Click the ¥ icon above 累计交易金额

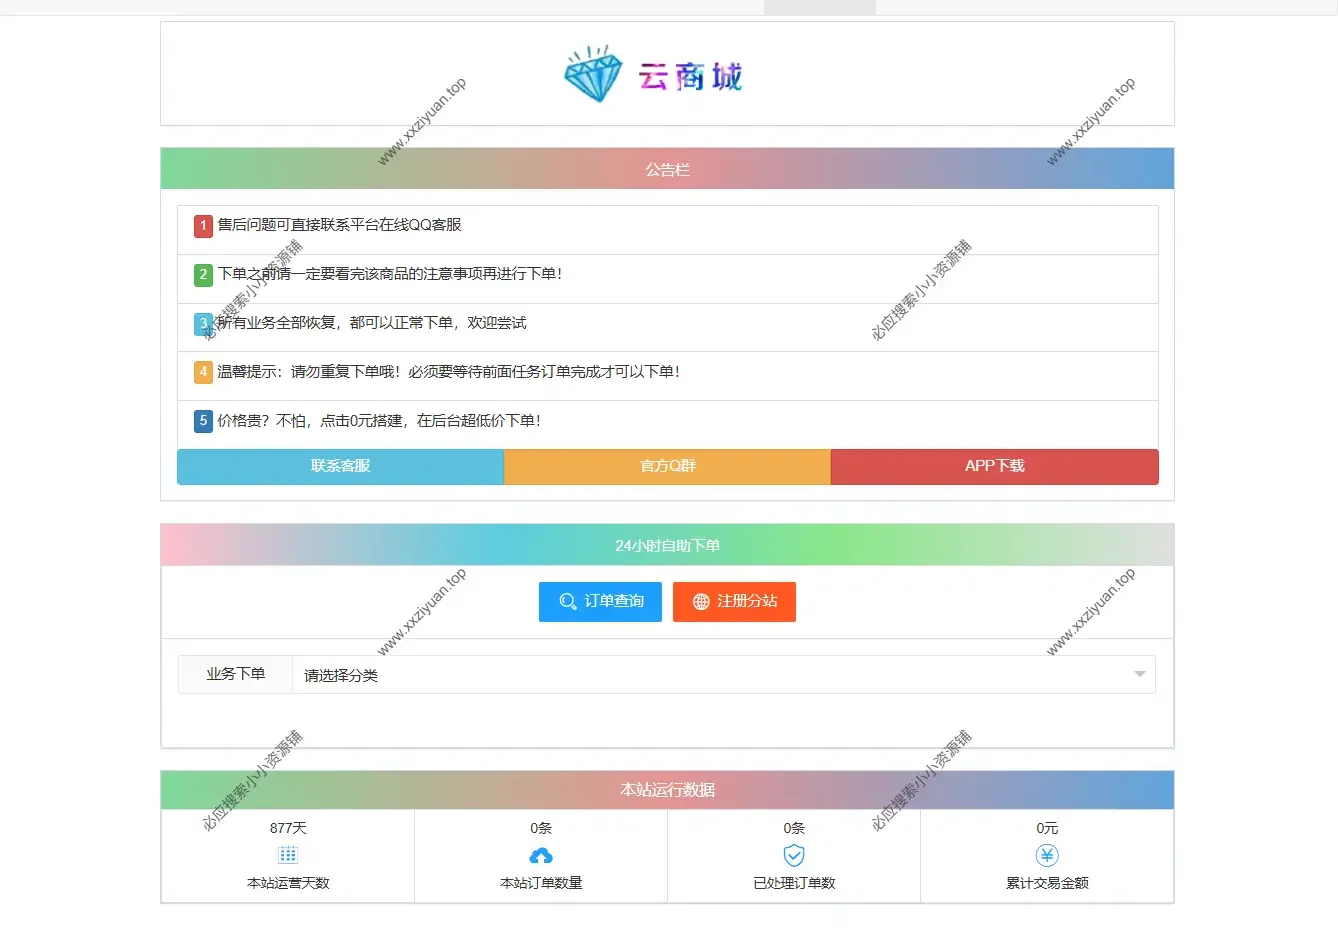tap(1046, 855)
